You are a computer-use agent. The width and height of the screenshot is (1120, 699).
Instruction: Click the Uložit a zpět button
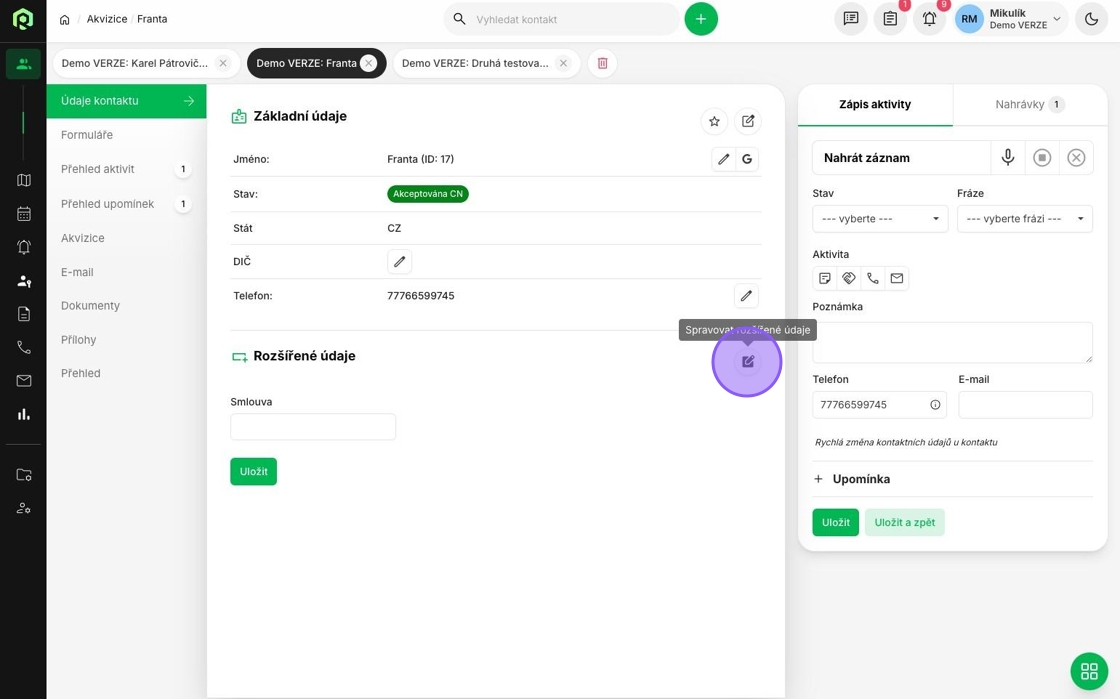pyautogui.click(x=904, y=522)
